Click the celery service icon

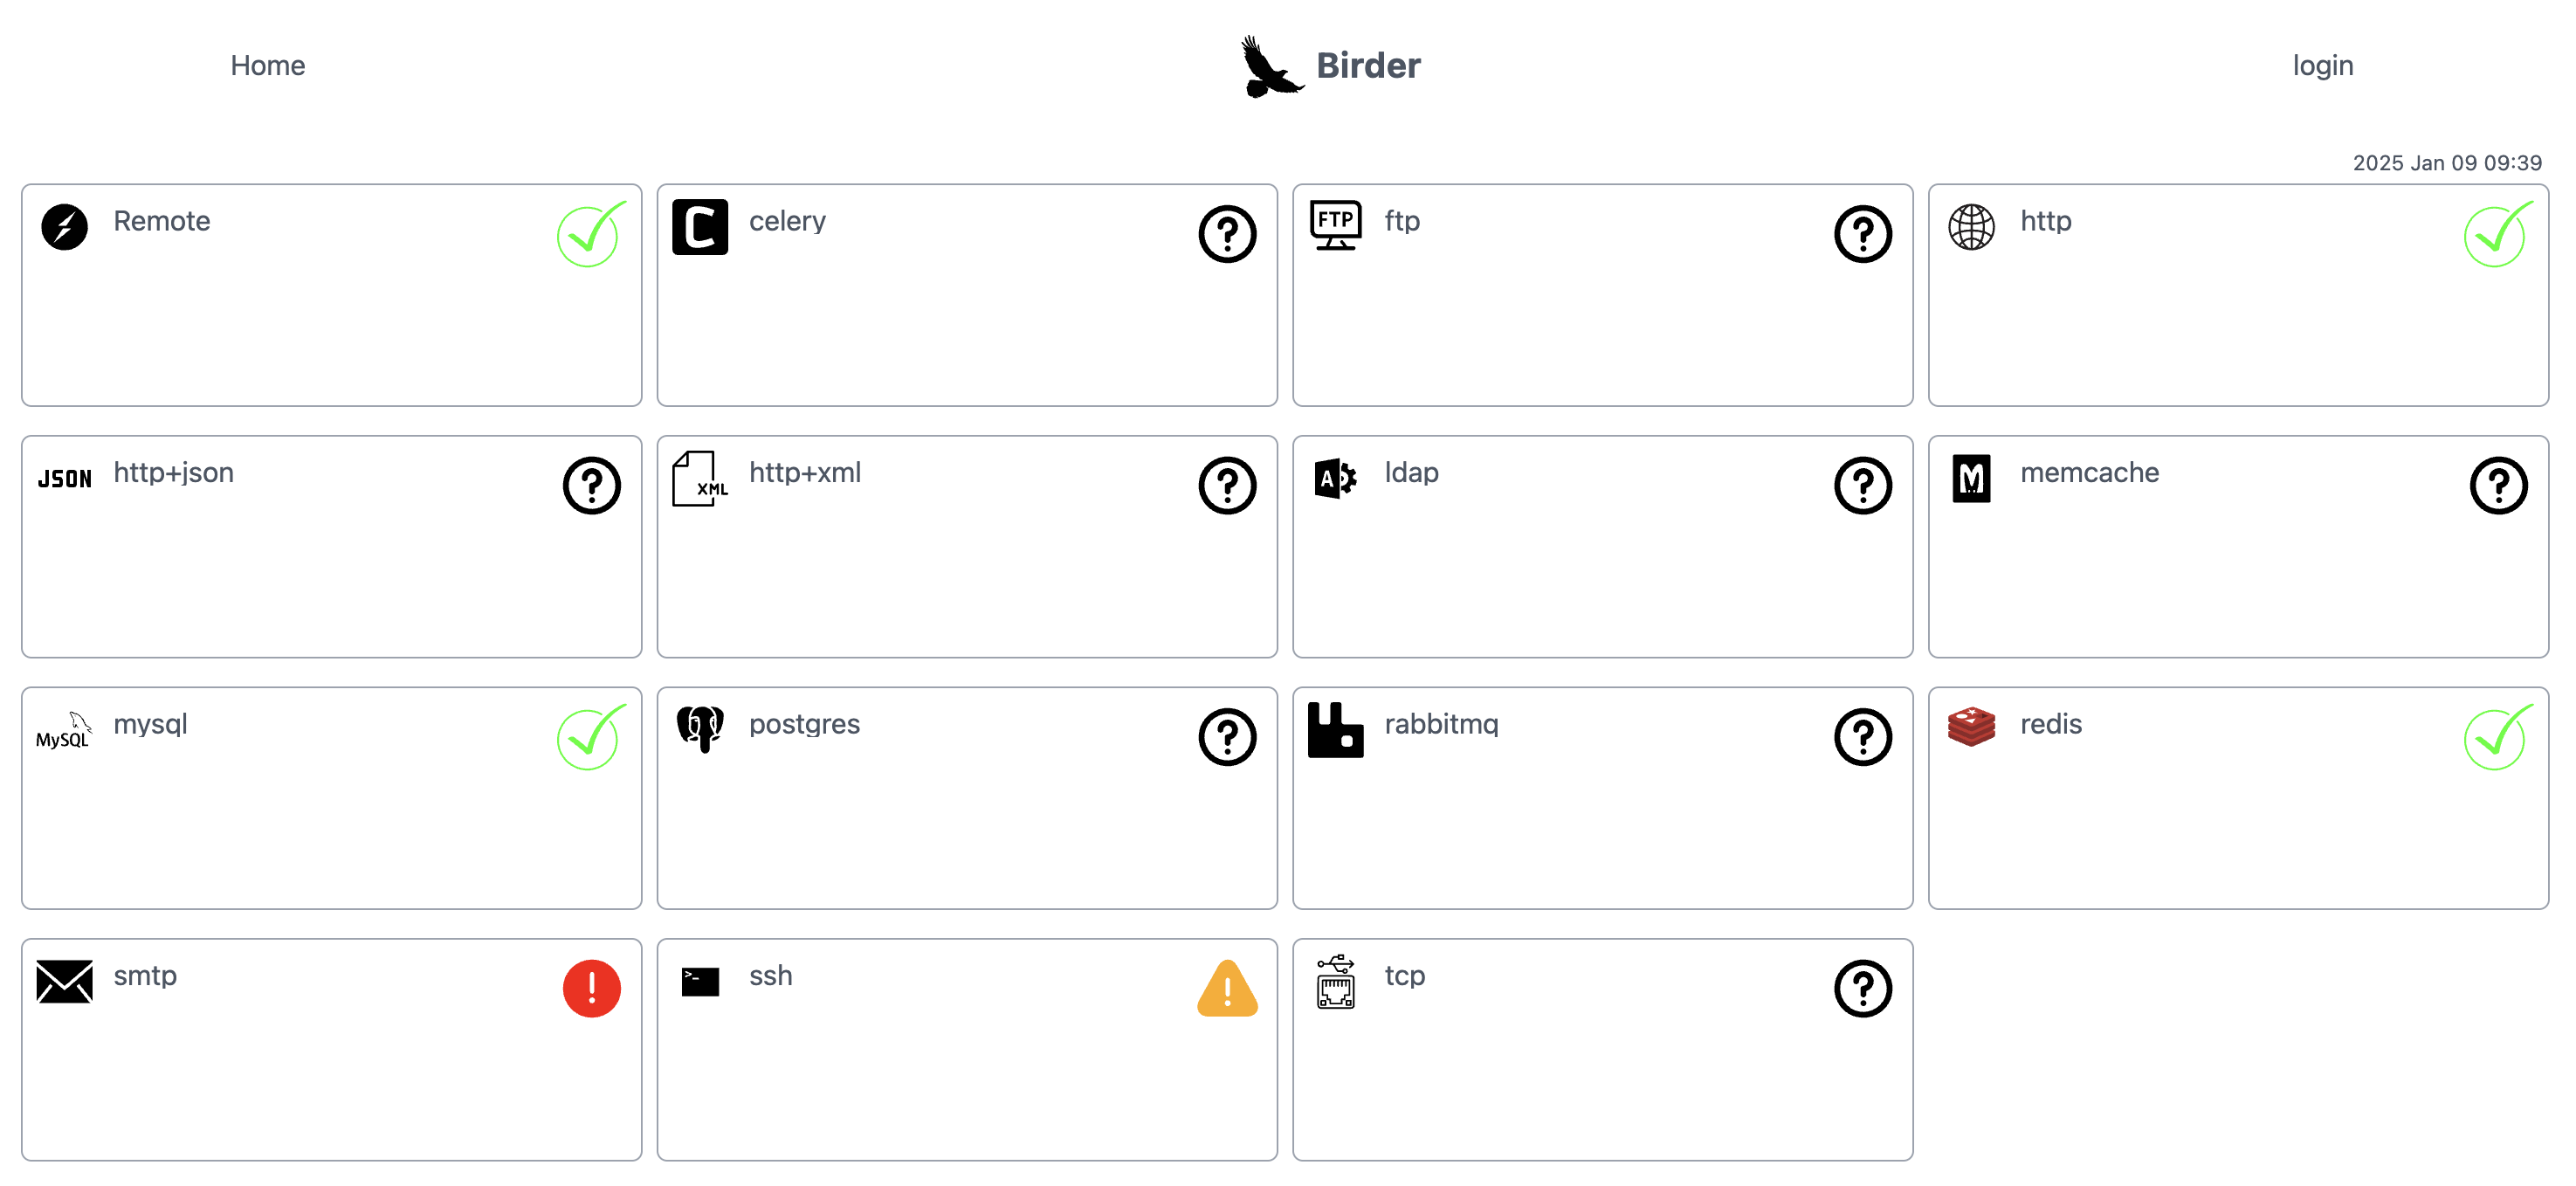pyautogui.click(x=700, y=227)
